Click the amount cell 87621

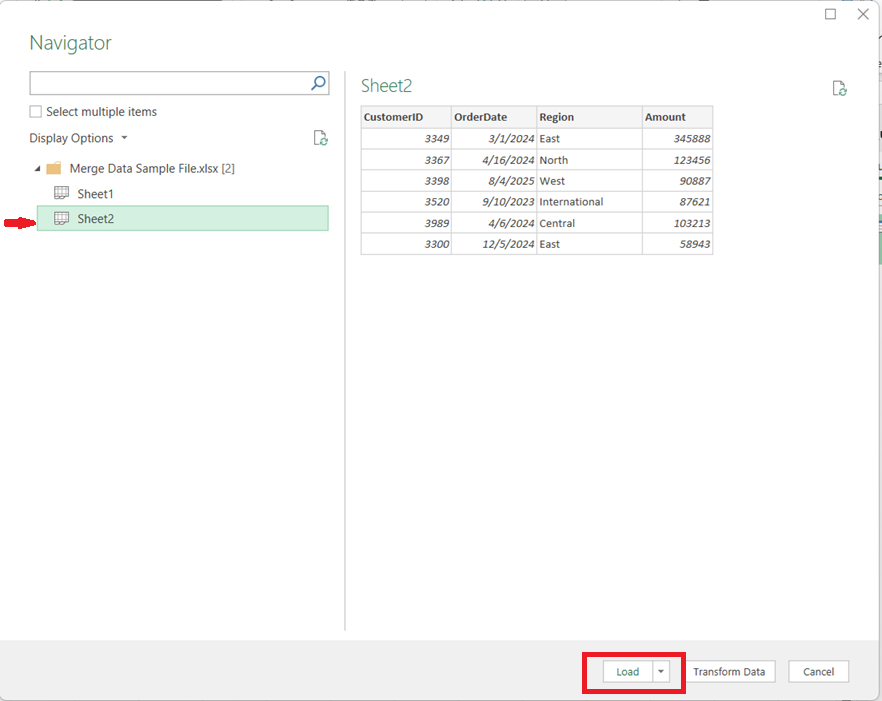click(x=677, y=201)
